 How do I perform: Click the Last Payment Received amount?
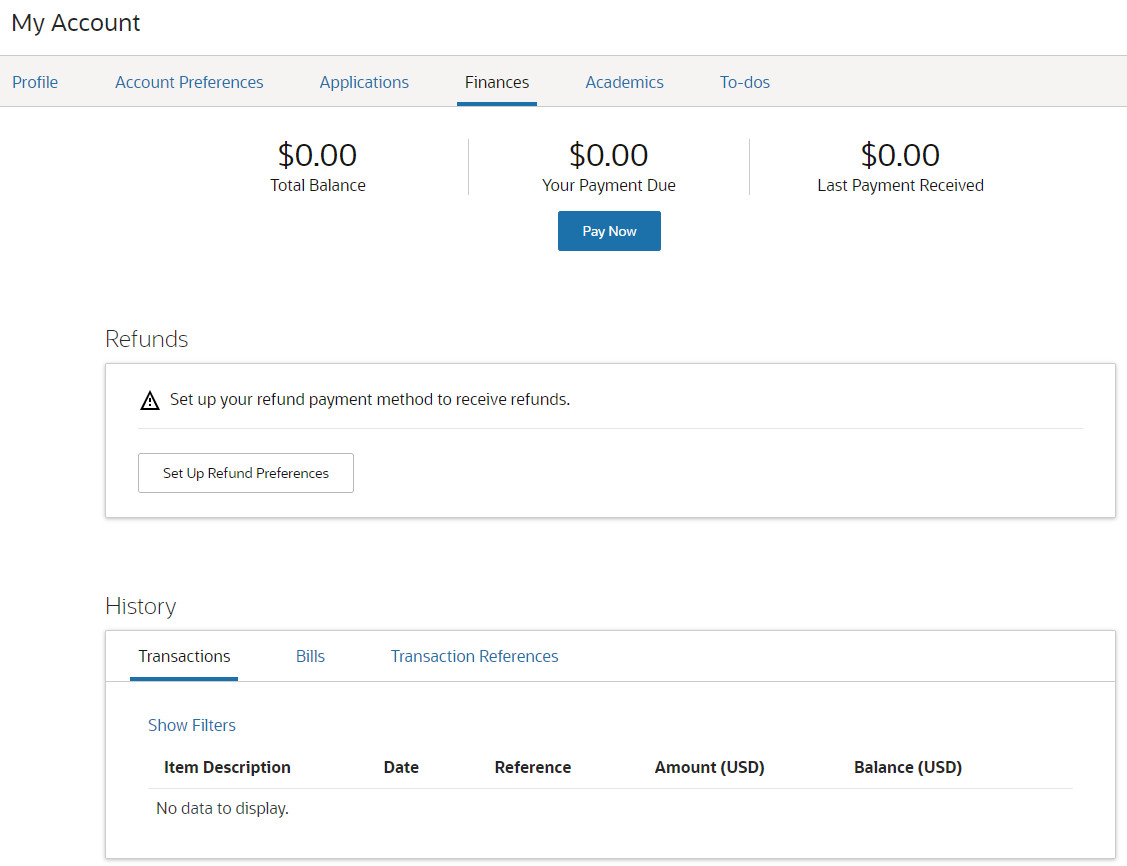[x=900, y=155]
